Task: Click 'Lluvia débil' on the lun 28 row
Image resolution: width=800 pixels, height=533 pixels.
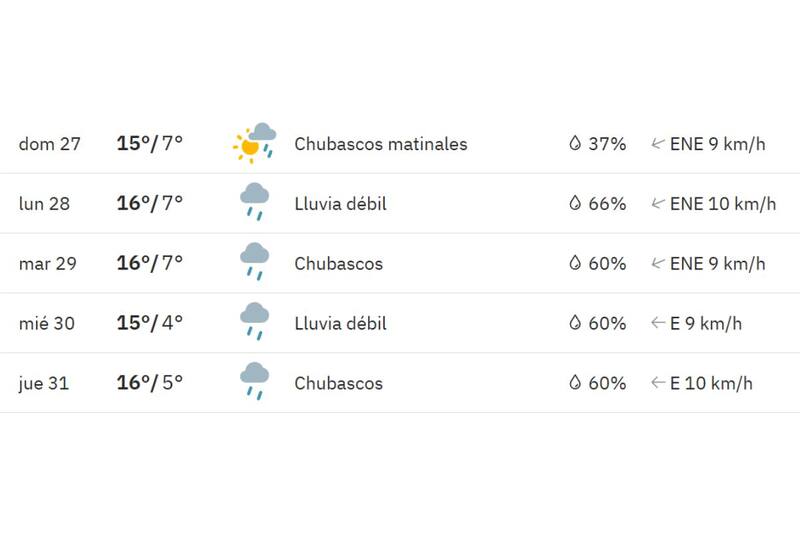Action: click(x=340, y=204)
